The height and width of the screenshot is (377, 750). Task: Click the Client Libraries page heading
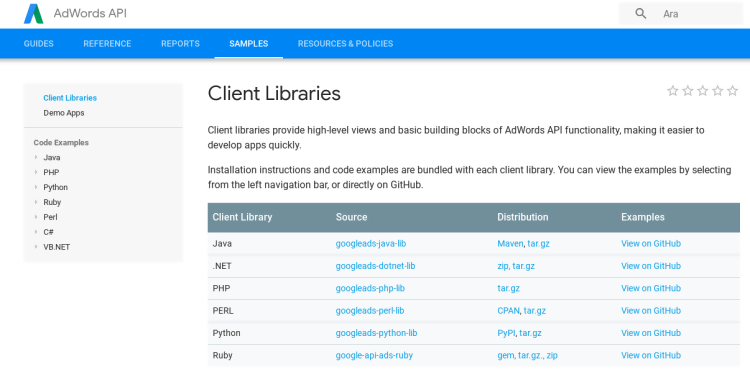pos(274,93)
